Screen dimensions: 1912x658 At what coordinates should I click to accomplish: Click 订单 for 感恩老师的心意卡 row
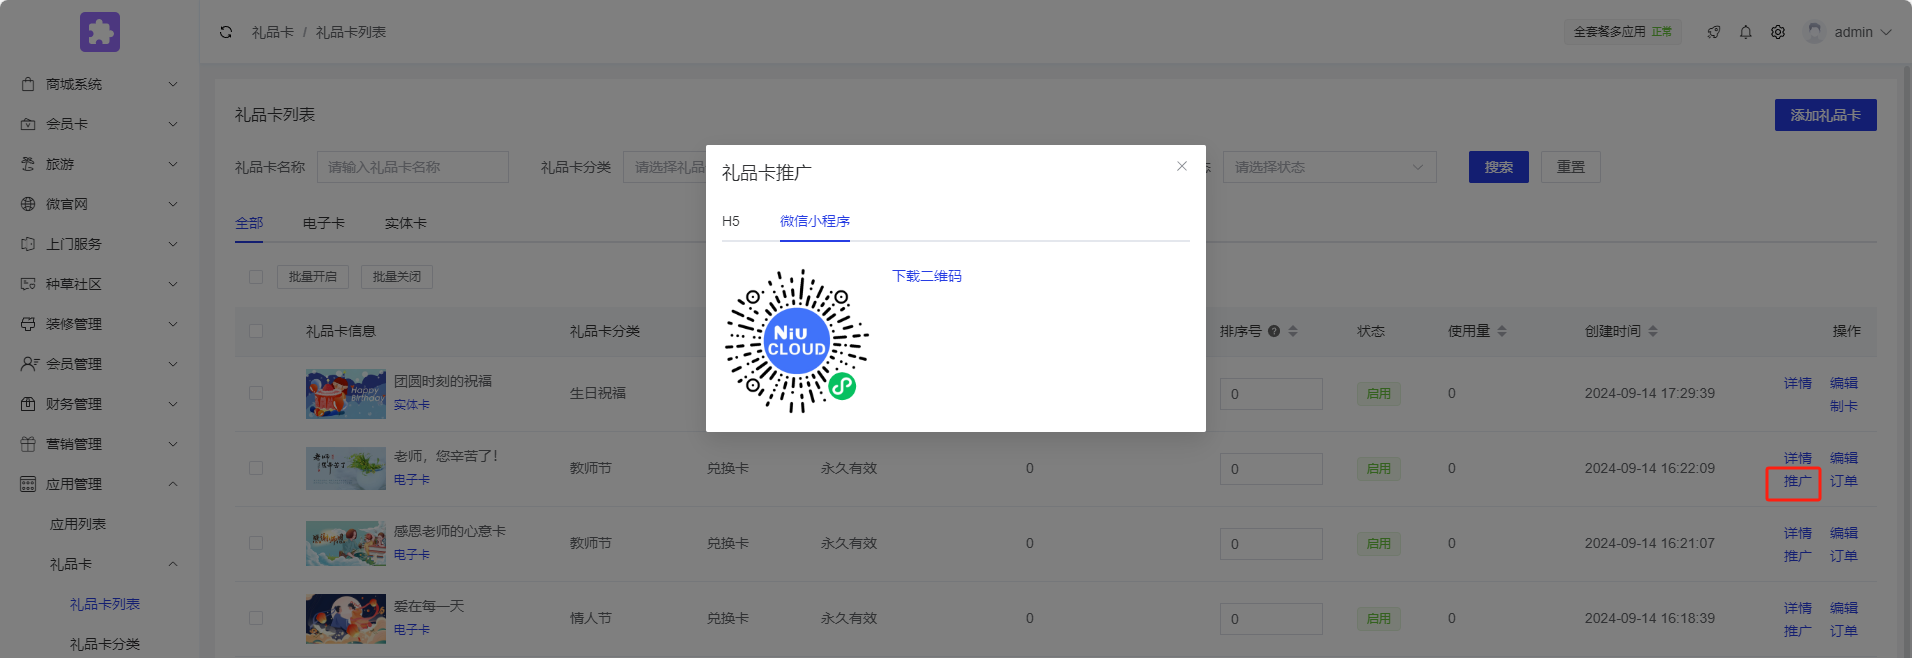click(x=1844, y=556)
